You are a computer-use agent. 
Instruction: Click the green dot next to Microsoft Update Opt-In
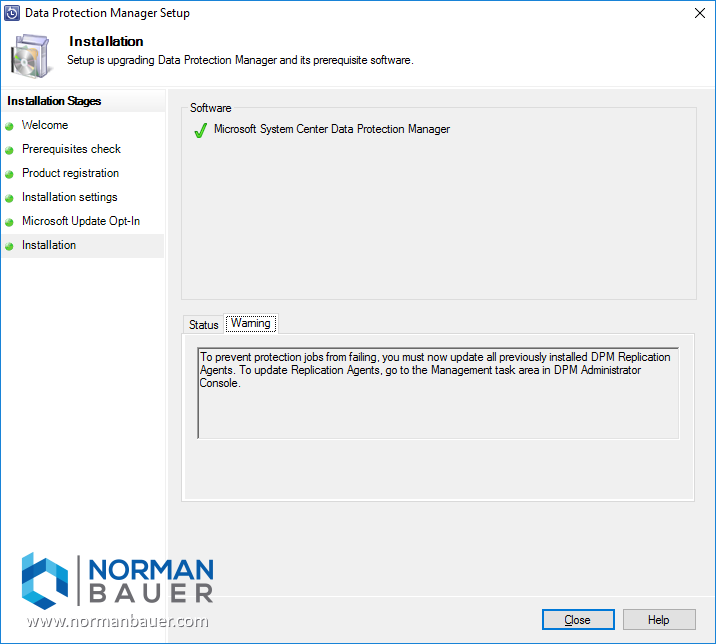click(9, 222)
